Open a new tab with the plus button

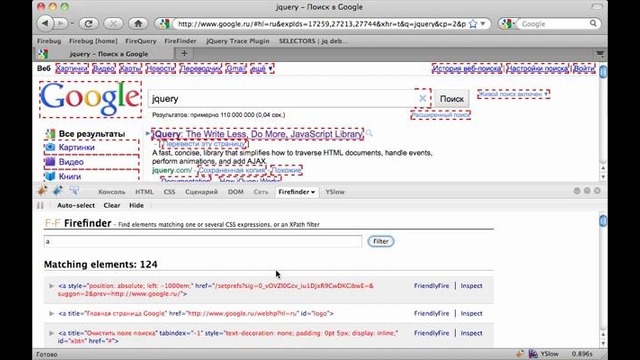point(184,53)
